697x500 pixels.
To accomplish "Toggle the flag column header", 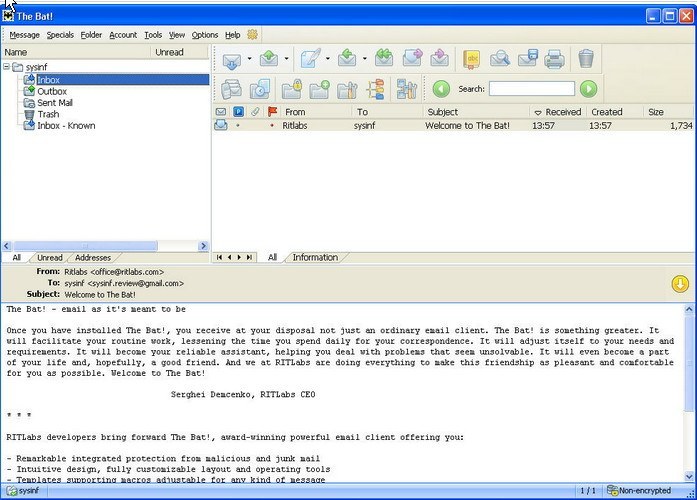I will (x=272, y=112).
